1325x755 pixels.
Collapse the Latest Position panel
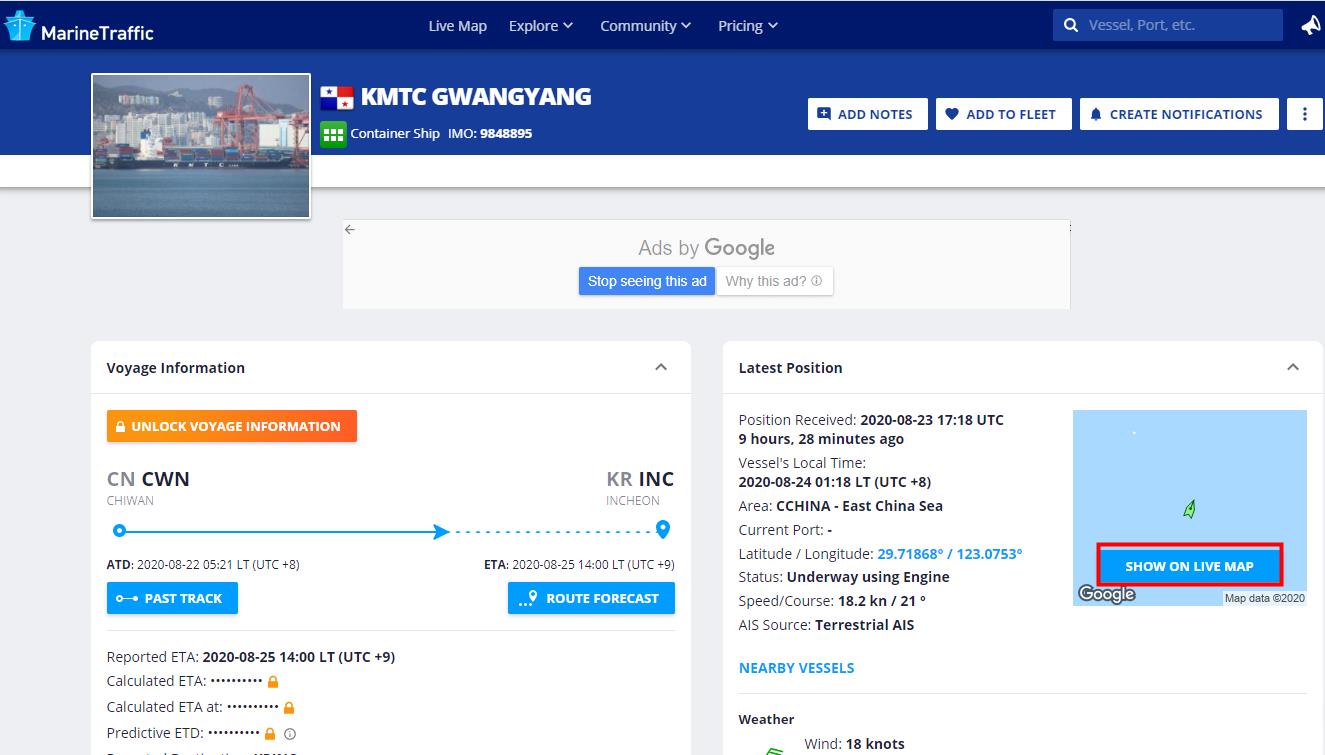(1293, 367)
